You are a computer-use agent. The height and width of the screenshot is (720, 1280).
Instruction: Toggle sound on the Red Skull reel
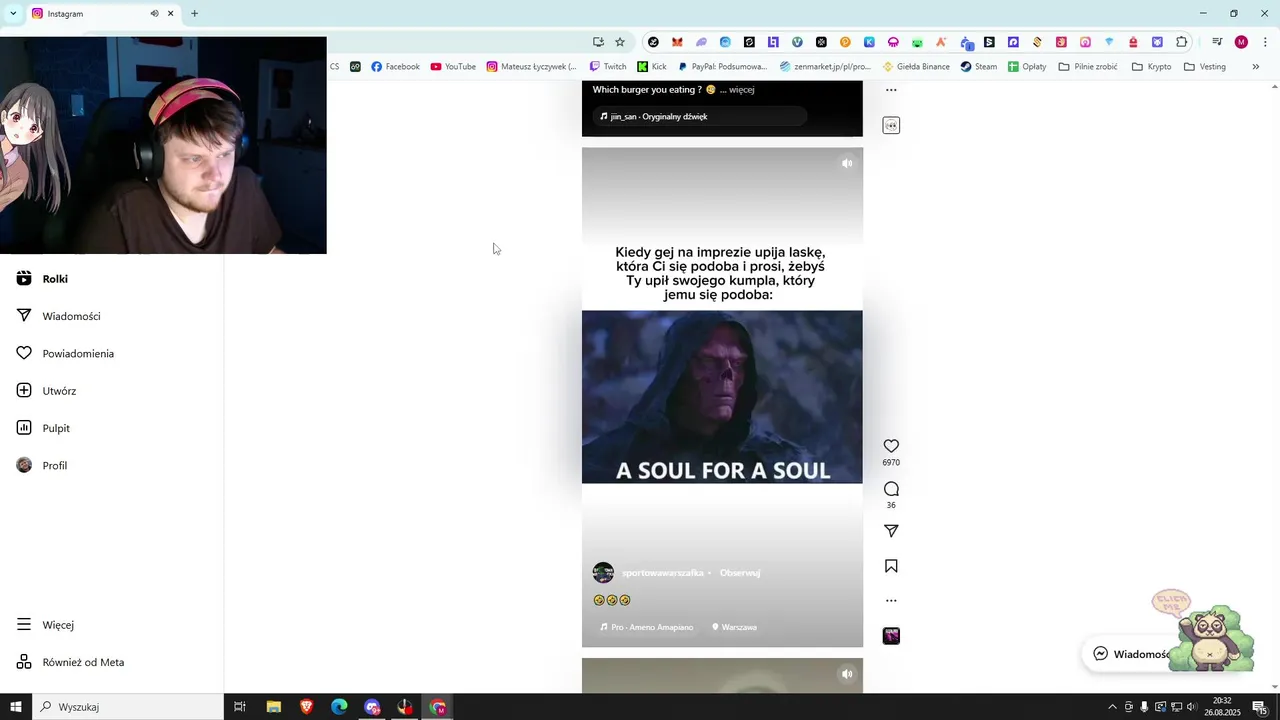[847, 163]
